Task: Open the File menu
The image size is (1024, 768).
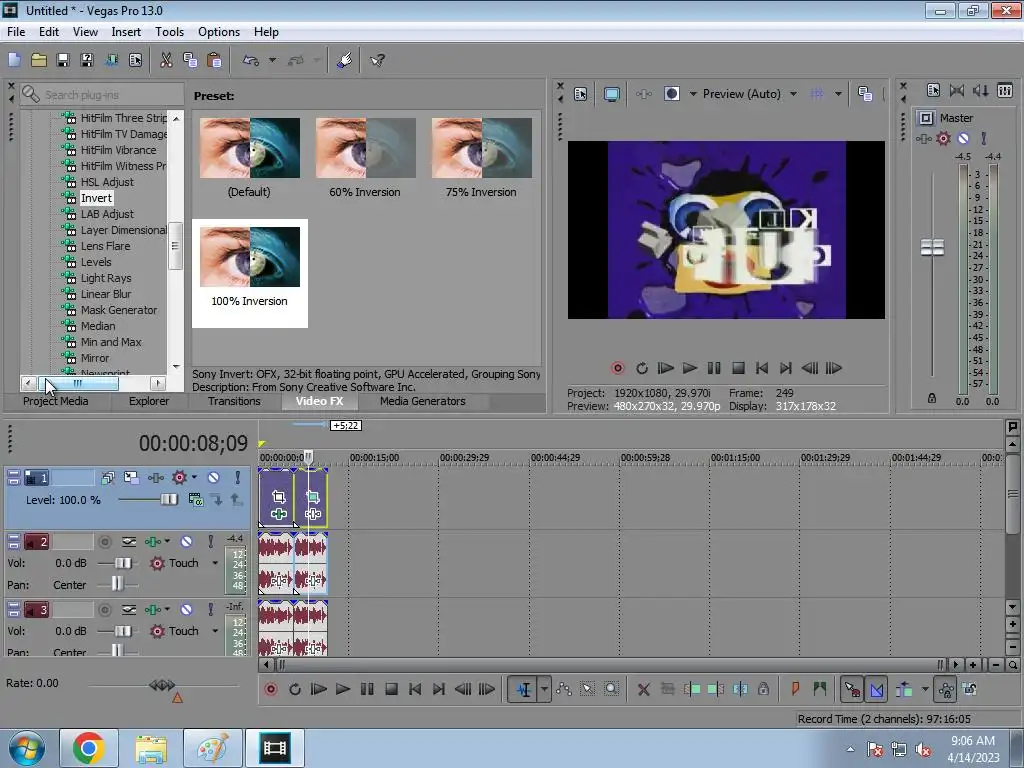Action: pos(16,31)
